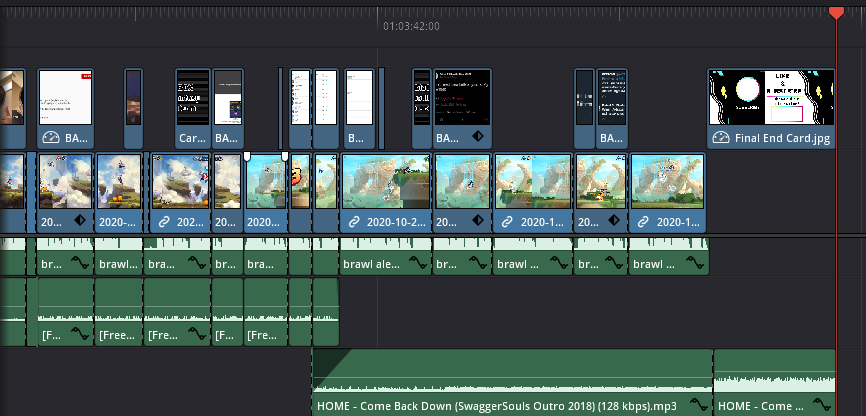Click link icon on the first 2020-1... clip

pos(507,222)
